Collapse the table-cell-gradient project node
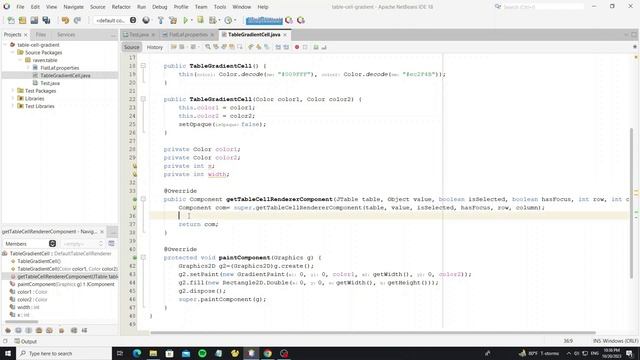 pyautogui.click(x=5, y=45)
